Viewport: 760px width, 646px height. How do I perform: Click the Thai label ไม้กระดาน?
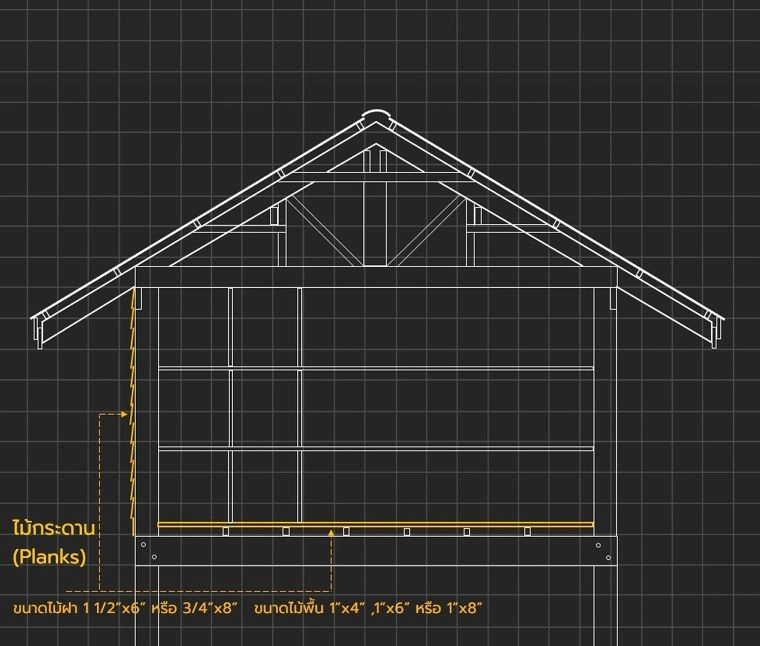[x=58, y=527]
